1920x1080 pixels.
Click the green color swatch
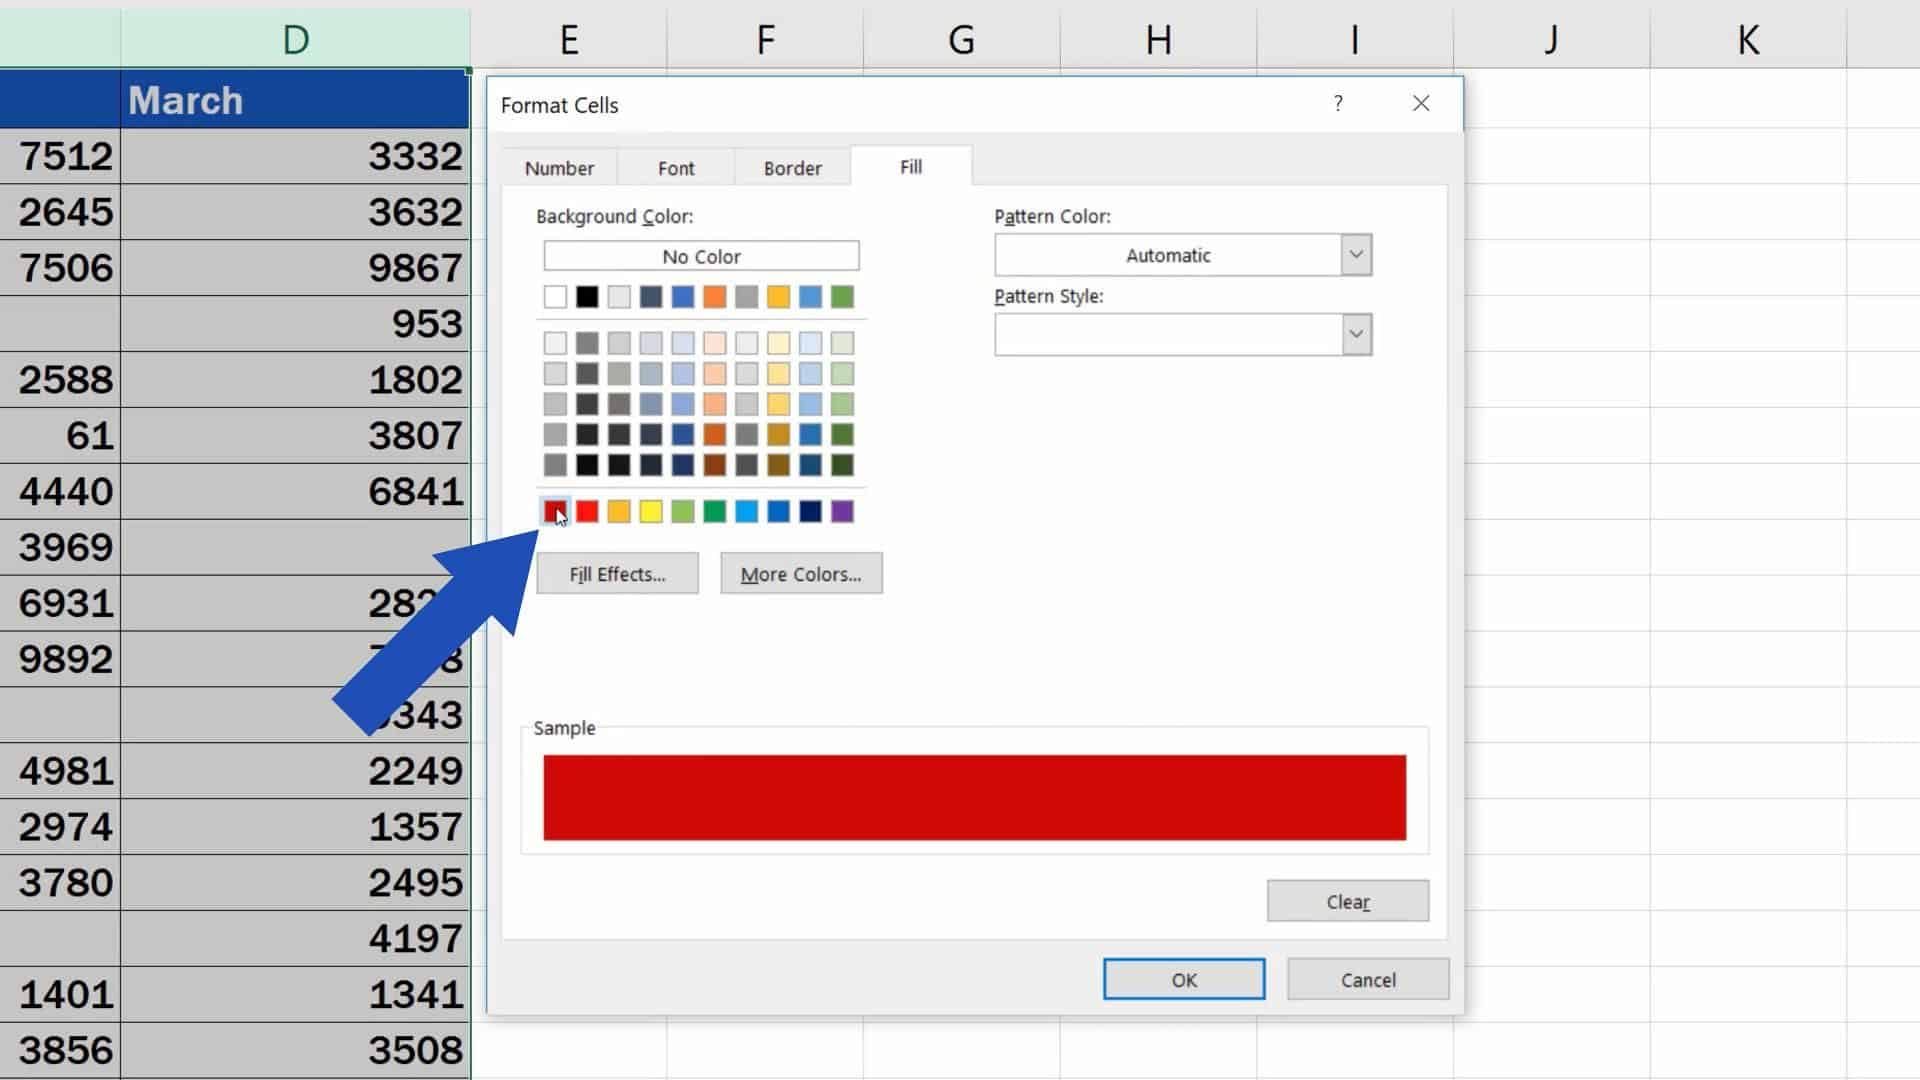point(715,512)
